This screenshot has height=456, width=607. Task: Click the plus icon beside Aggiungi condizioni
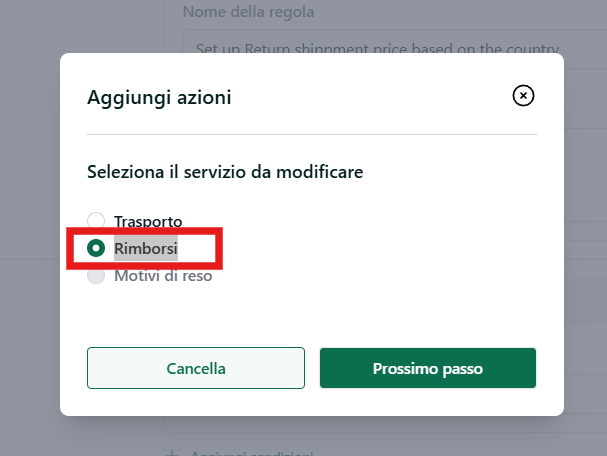(x=172, y=453)
